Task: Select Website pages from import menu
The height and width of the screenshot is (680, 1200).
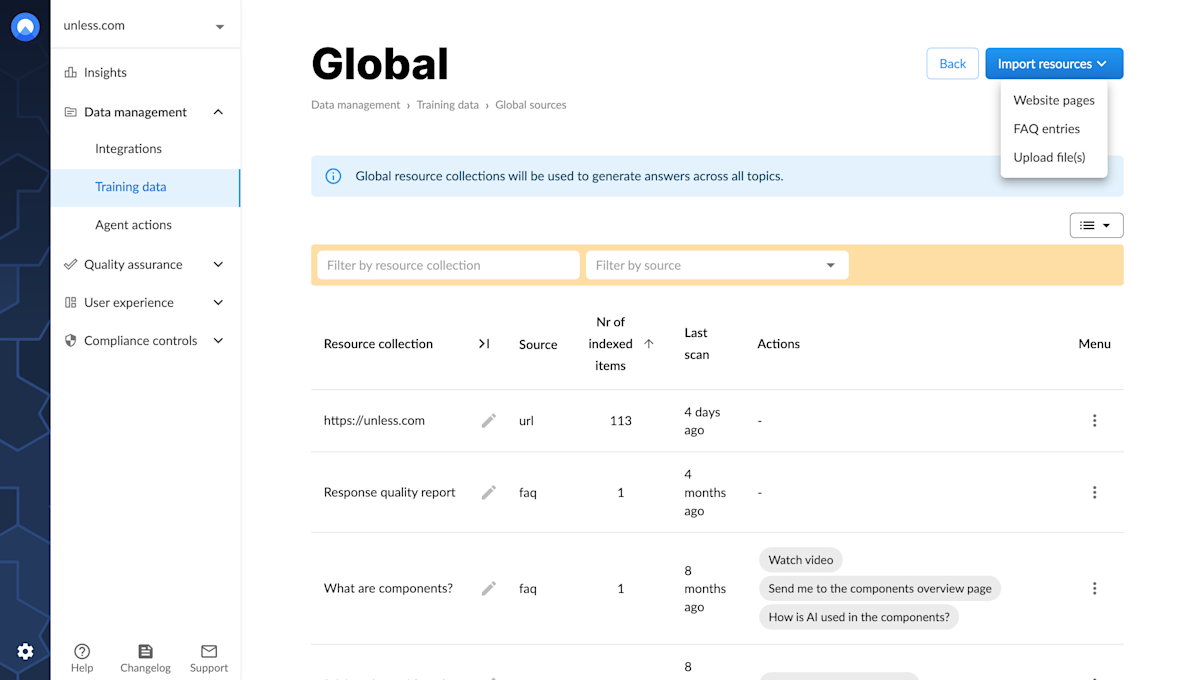Action: (1053, 100)
